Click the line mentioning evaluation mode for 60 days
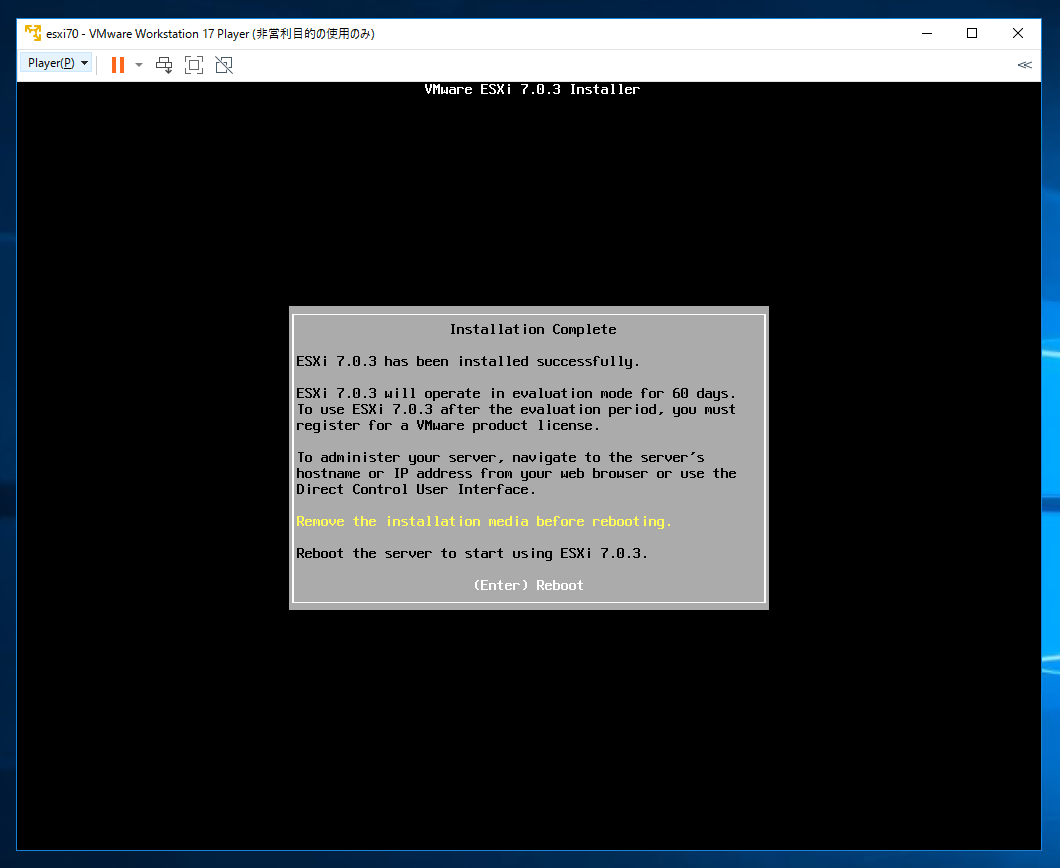The image size is (1060, 868). [516, 393]
